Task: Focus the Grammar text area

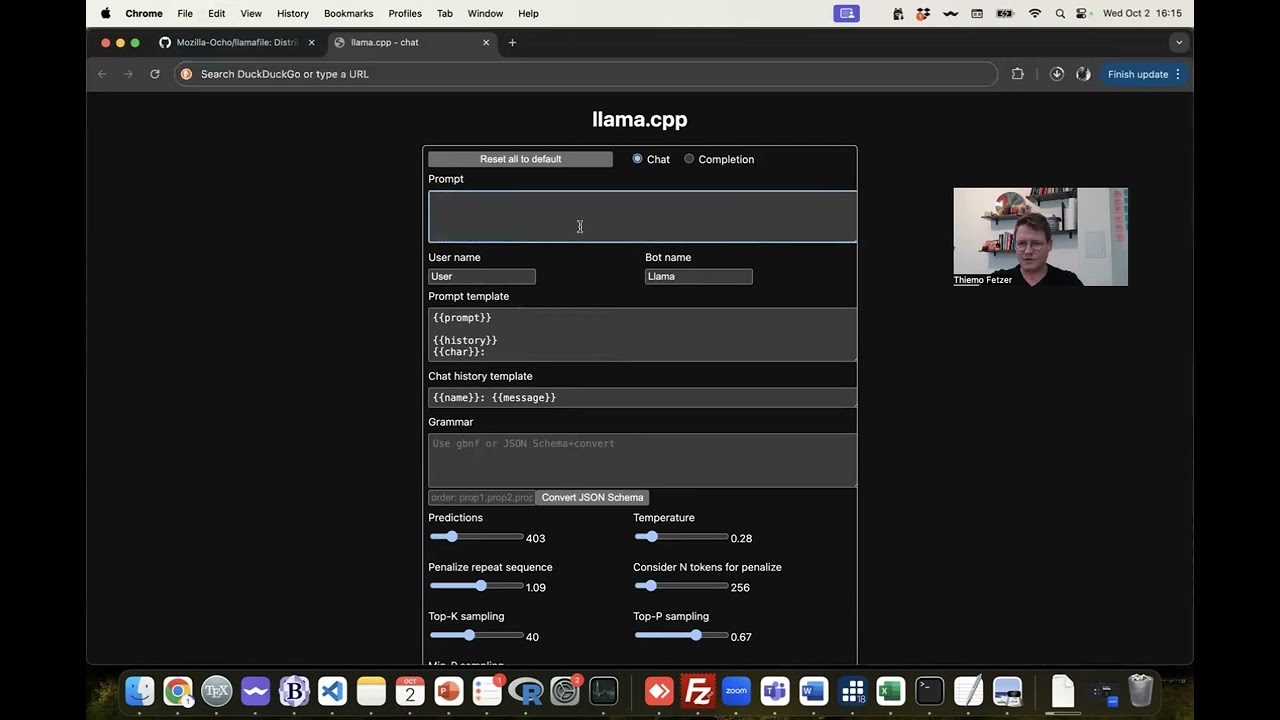Action: (642, 460)
